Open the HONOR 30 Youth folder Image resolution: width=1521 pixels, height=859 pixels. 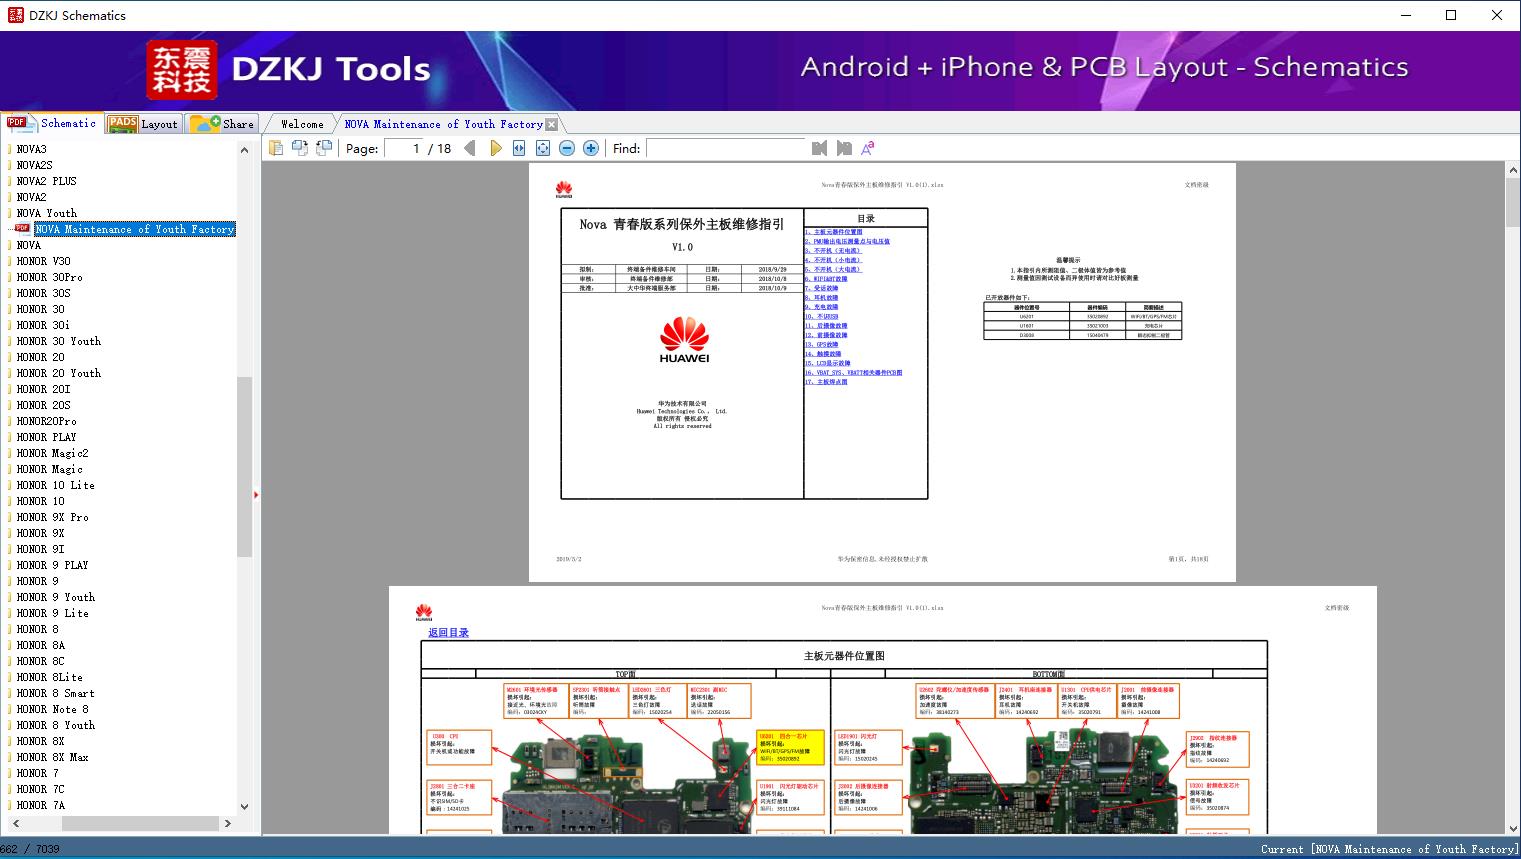[x=58, y=341]
